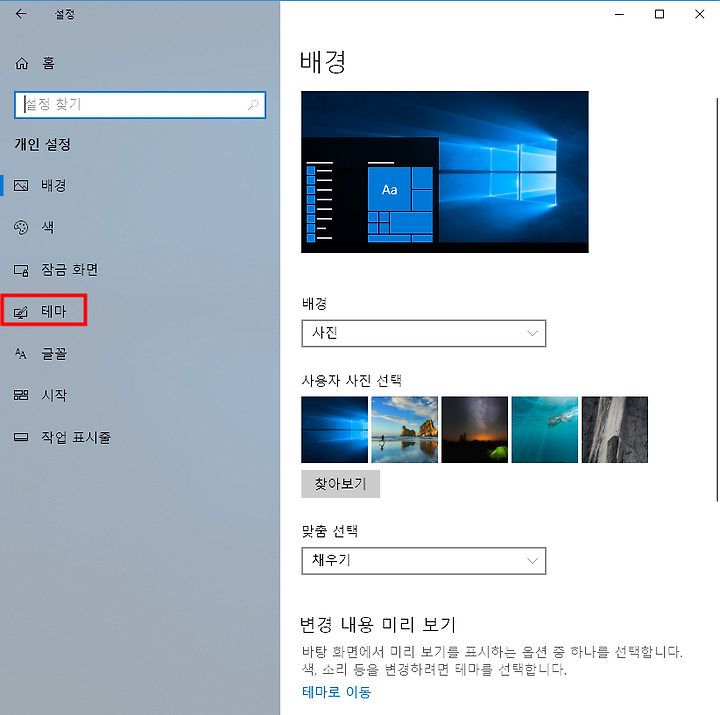The image size is (720, 715).
Task: Open the 시작 settings page
Action: click(140, 395)
